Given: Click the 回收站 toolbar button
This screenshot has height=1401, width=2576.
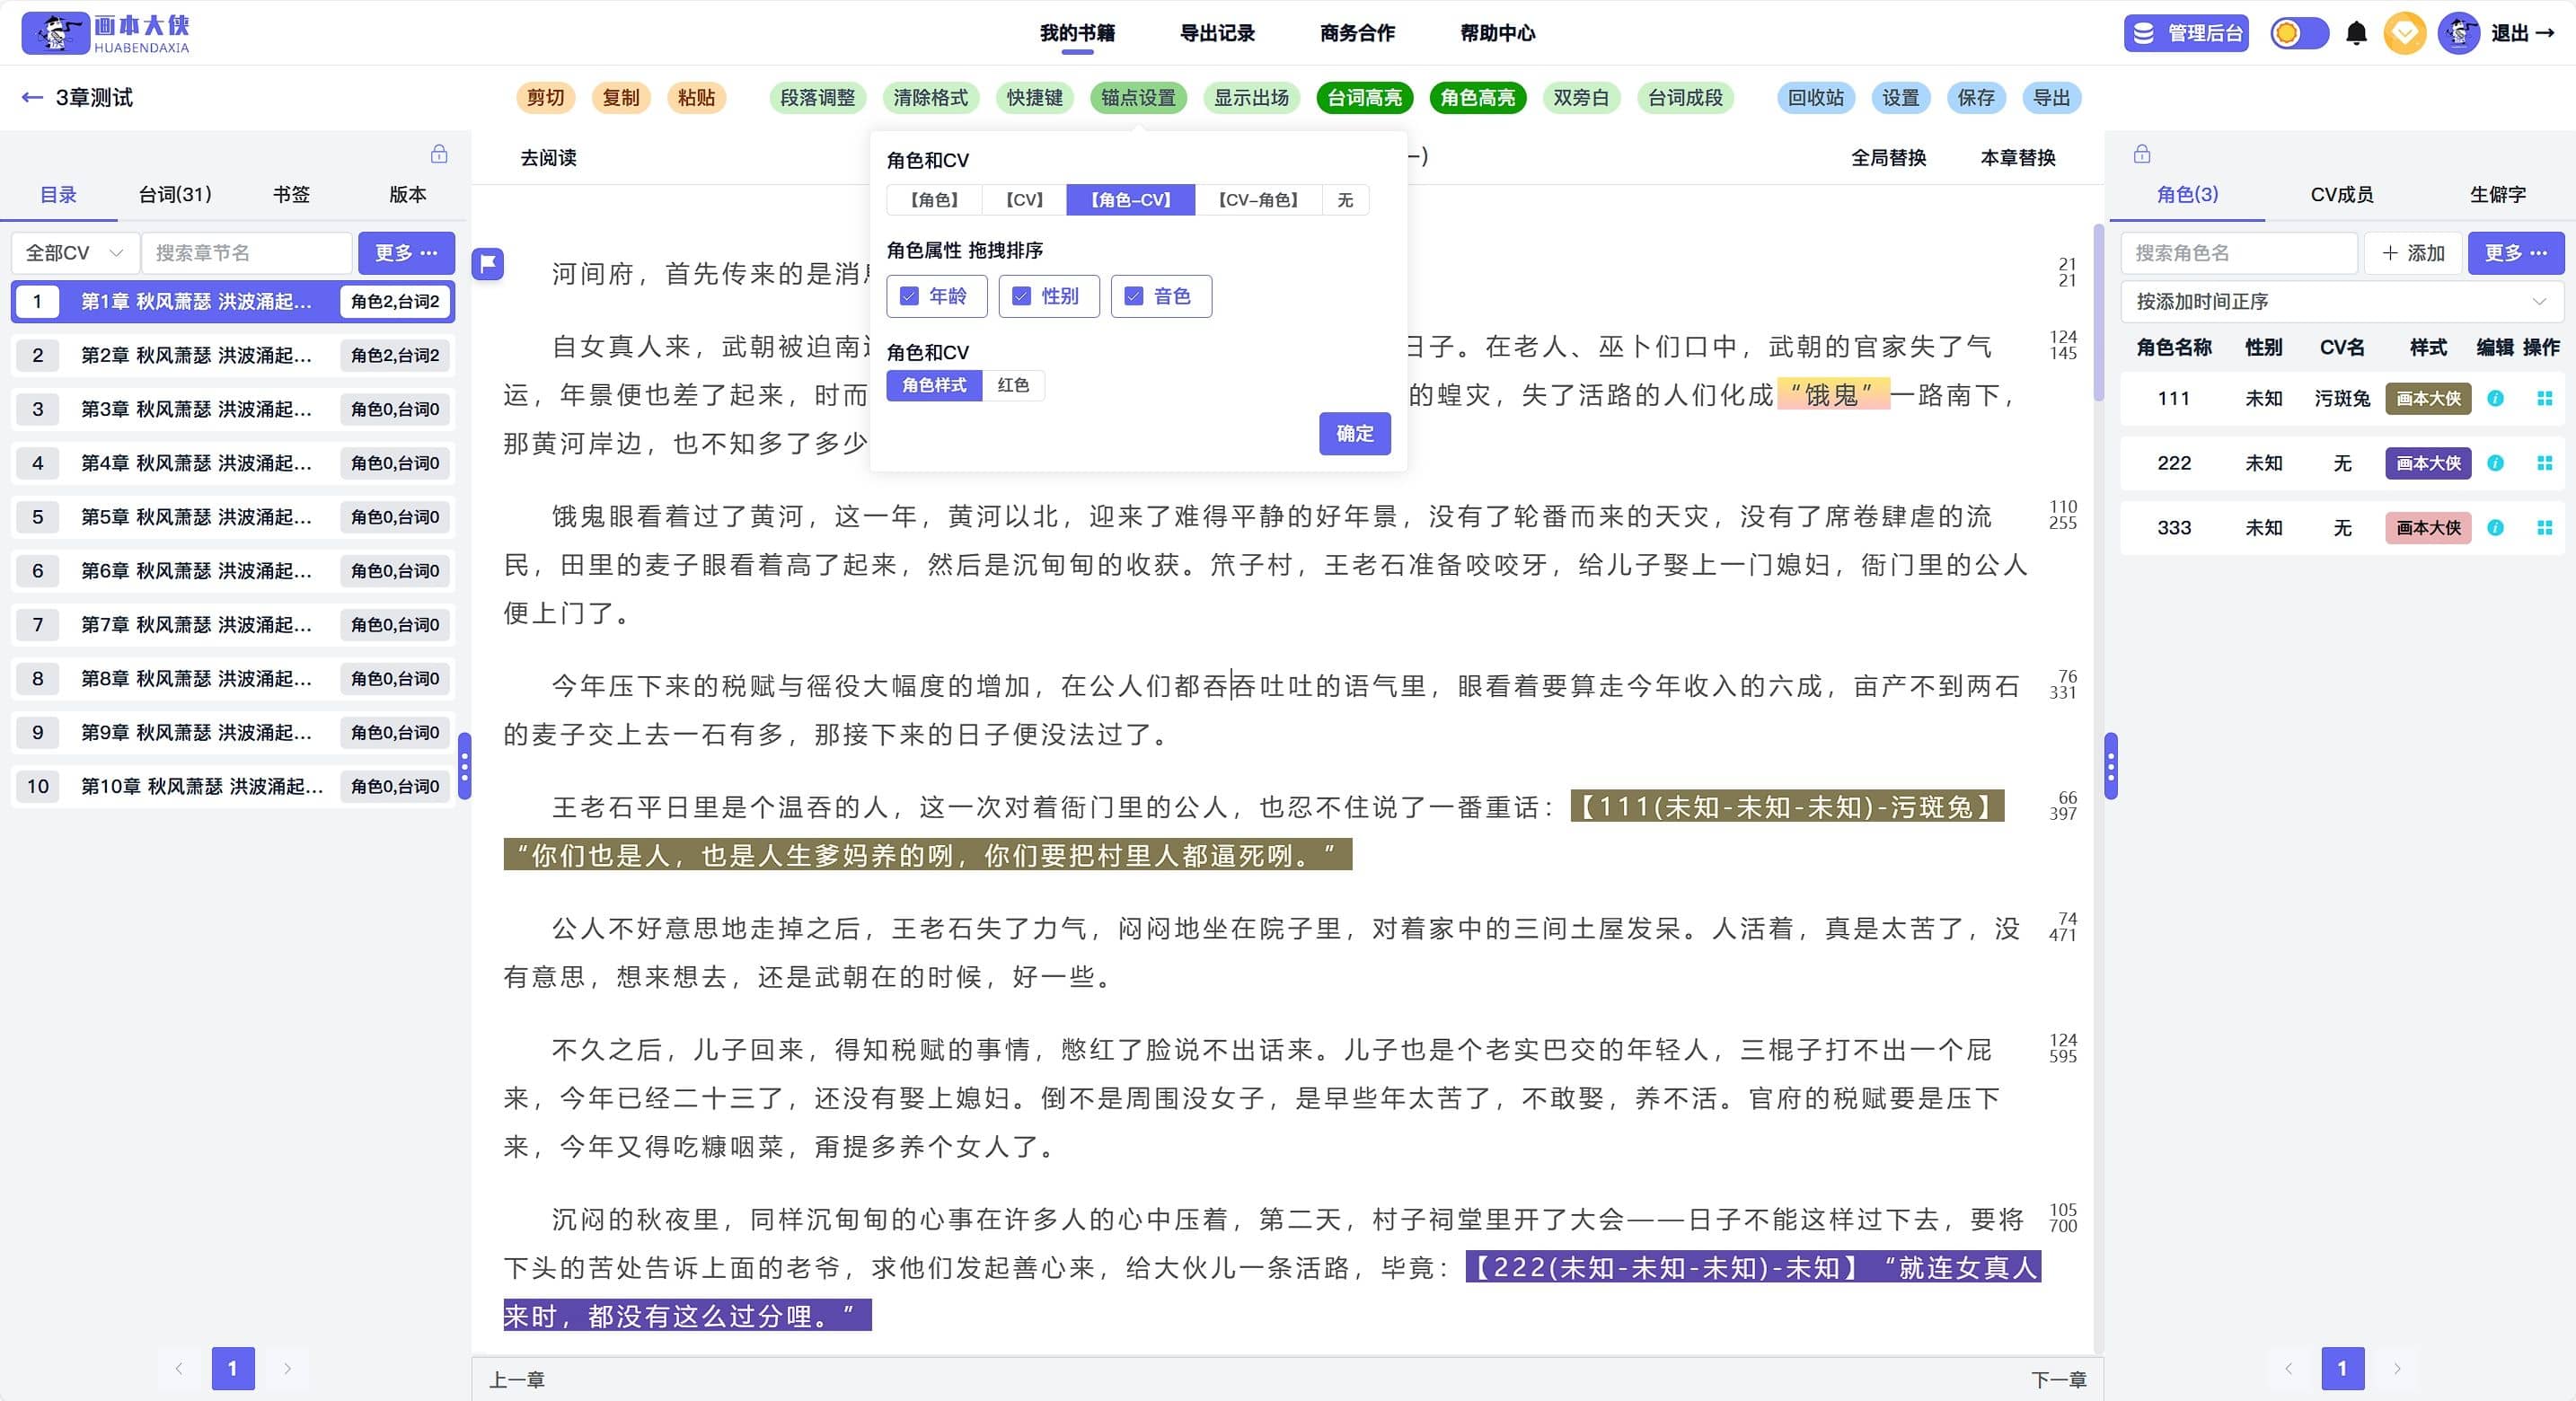Looking at the screenshot, I should pyautogui.click(x=1815, y=97).
